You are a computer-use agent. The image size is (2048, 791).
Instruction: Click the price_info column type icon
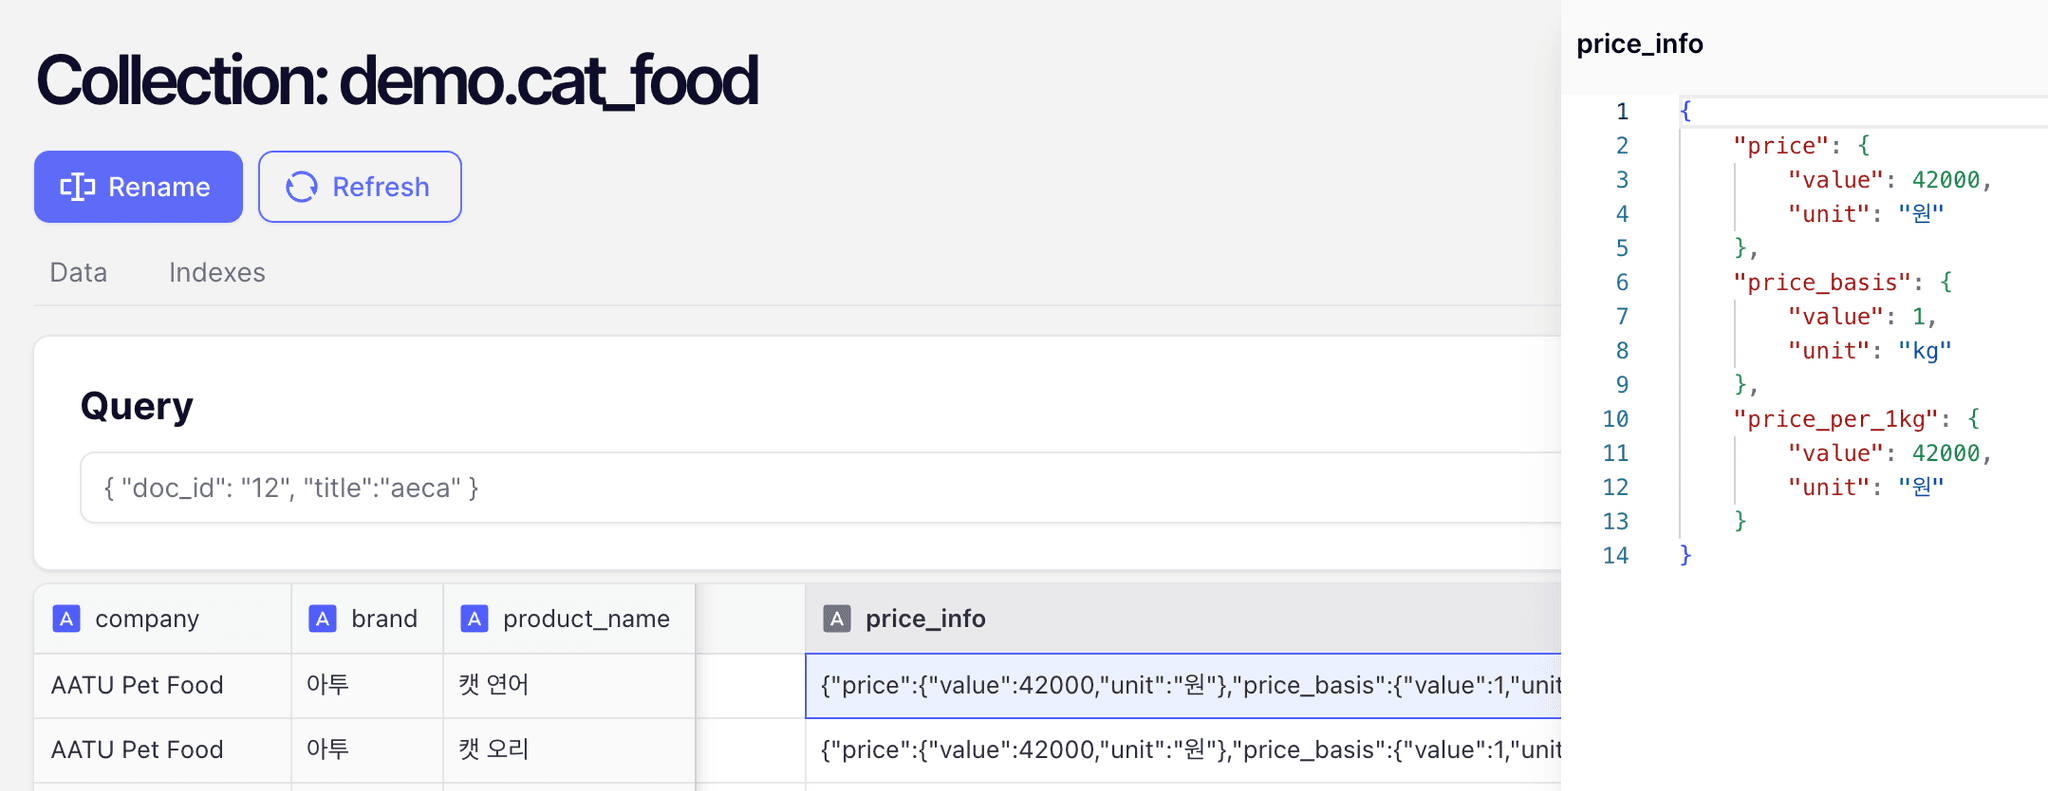pyautogui.click(x=837, y=619)
